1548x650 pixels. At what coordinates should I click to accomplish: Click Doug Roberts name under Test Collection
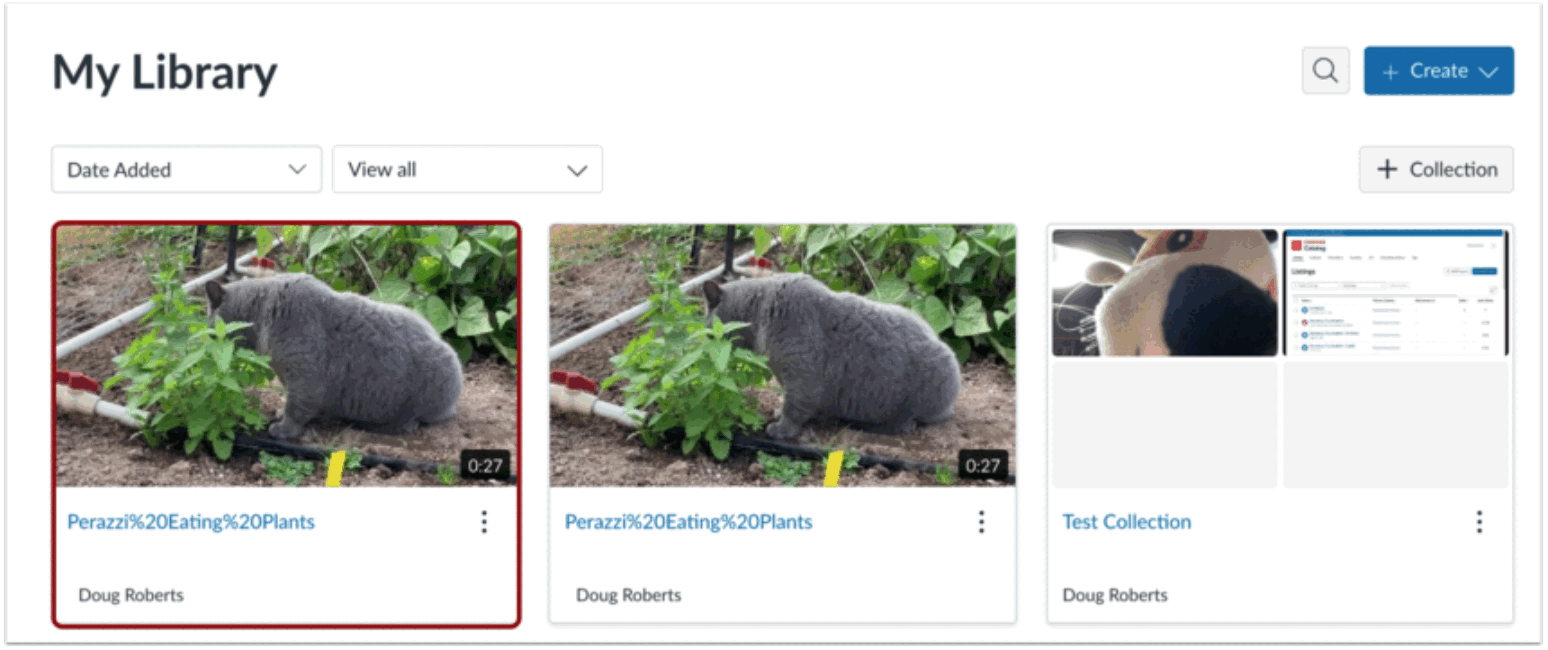click(x=1115, y=595)
